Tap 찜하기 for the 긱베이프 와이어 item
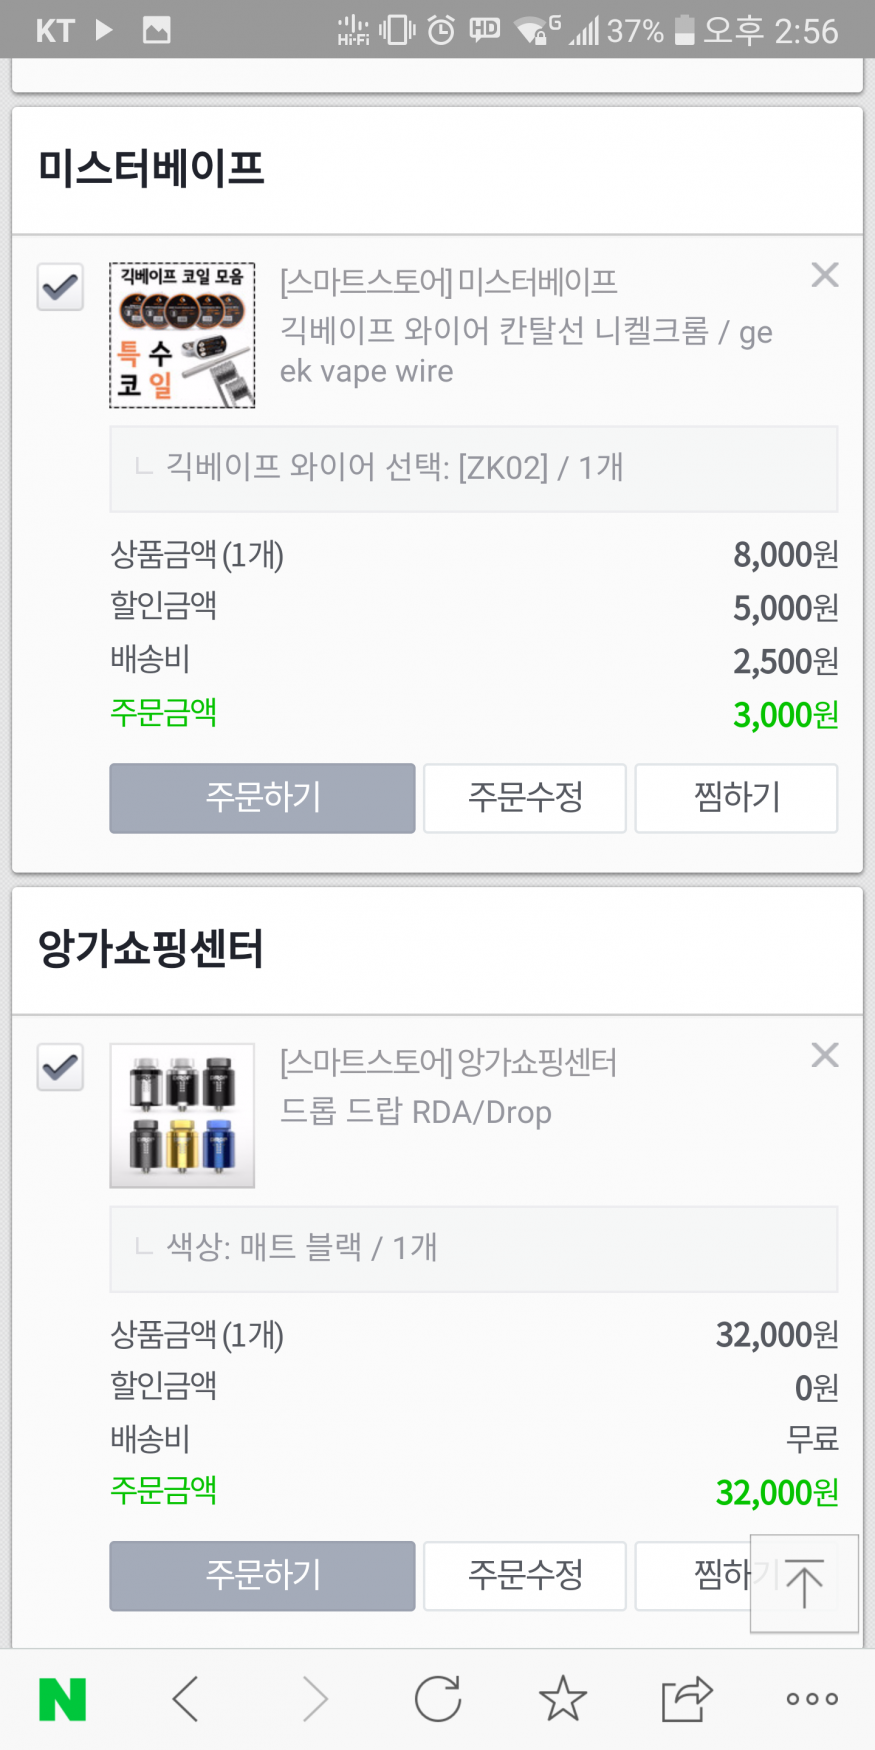Screen dimensions: 875x1750 click(x=736, y=798)
